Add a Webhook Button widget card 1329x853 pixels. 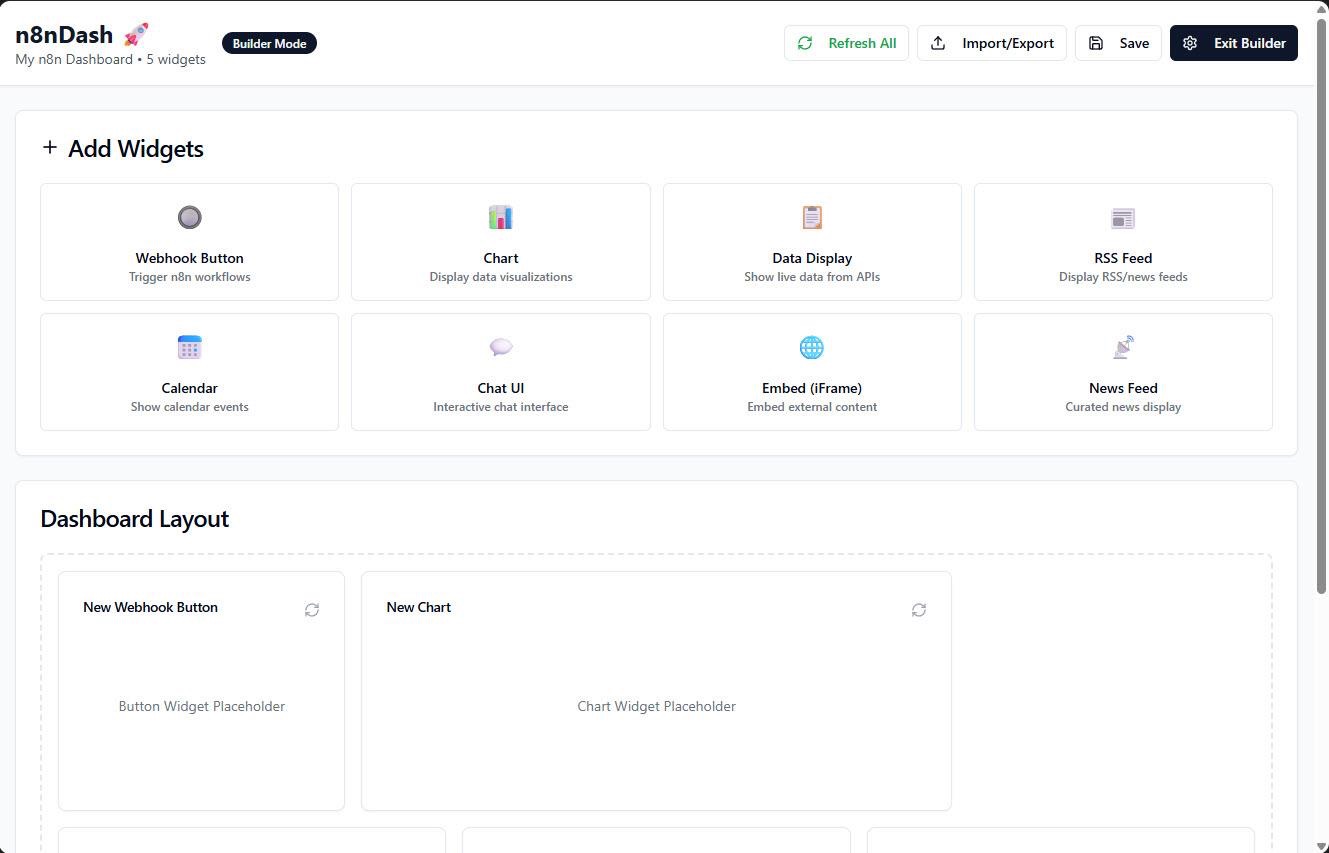(189, 242)
